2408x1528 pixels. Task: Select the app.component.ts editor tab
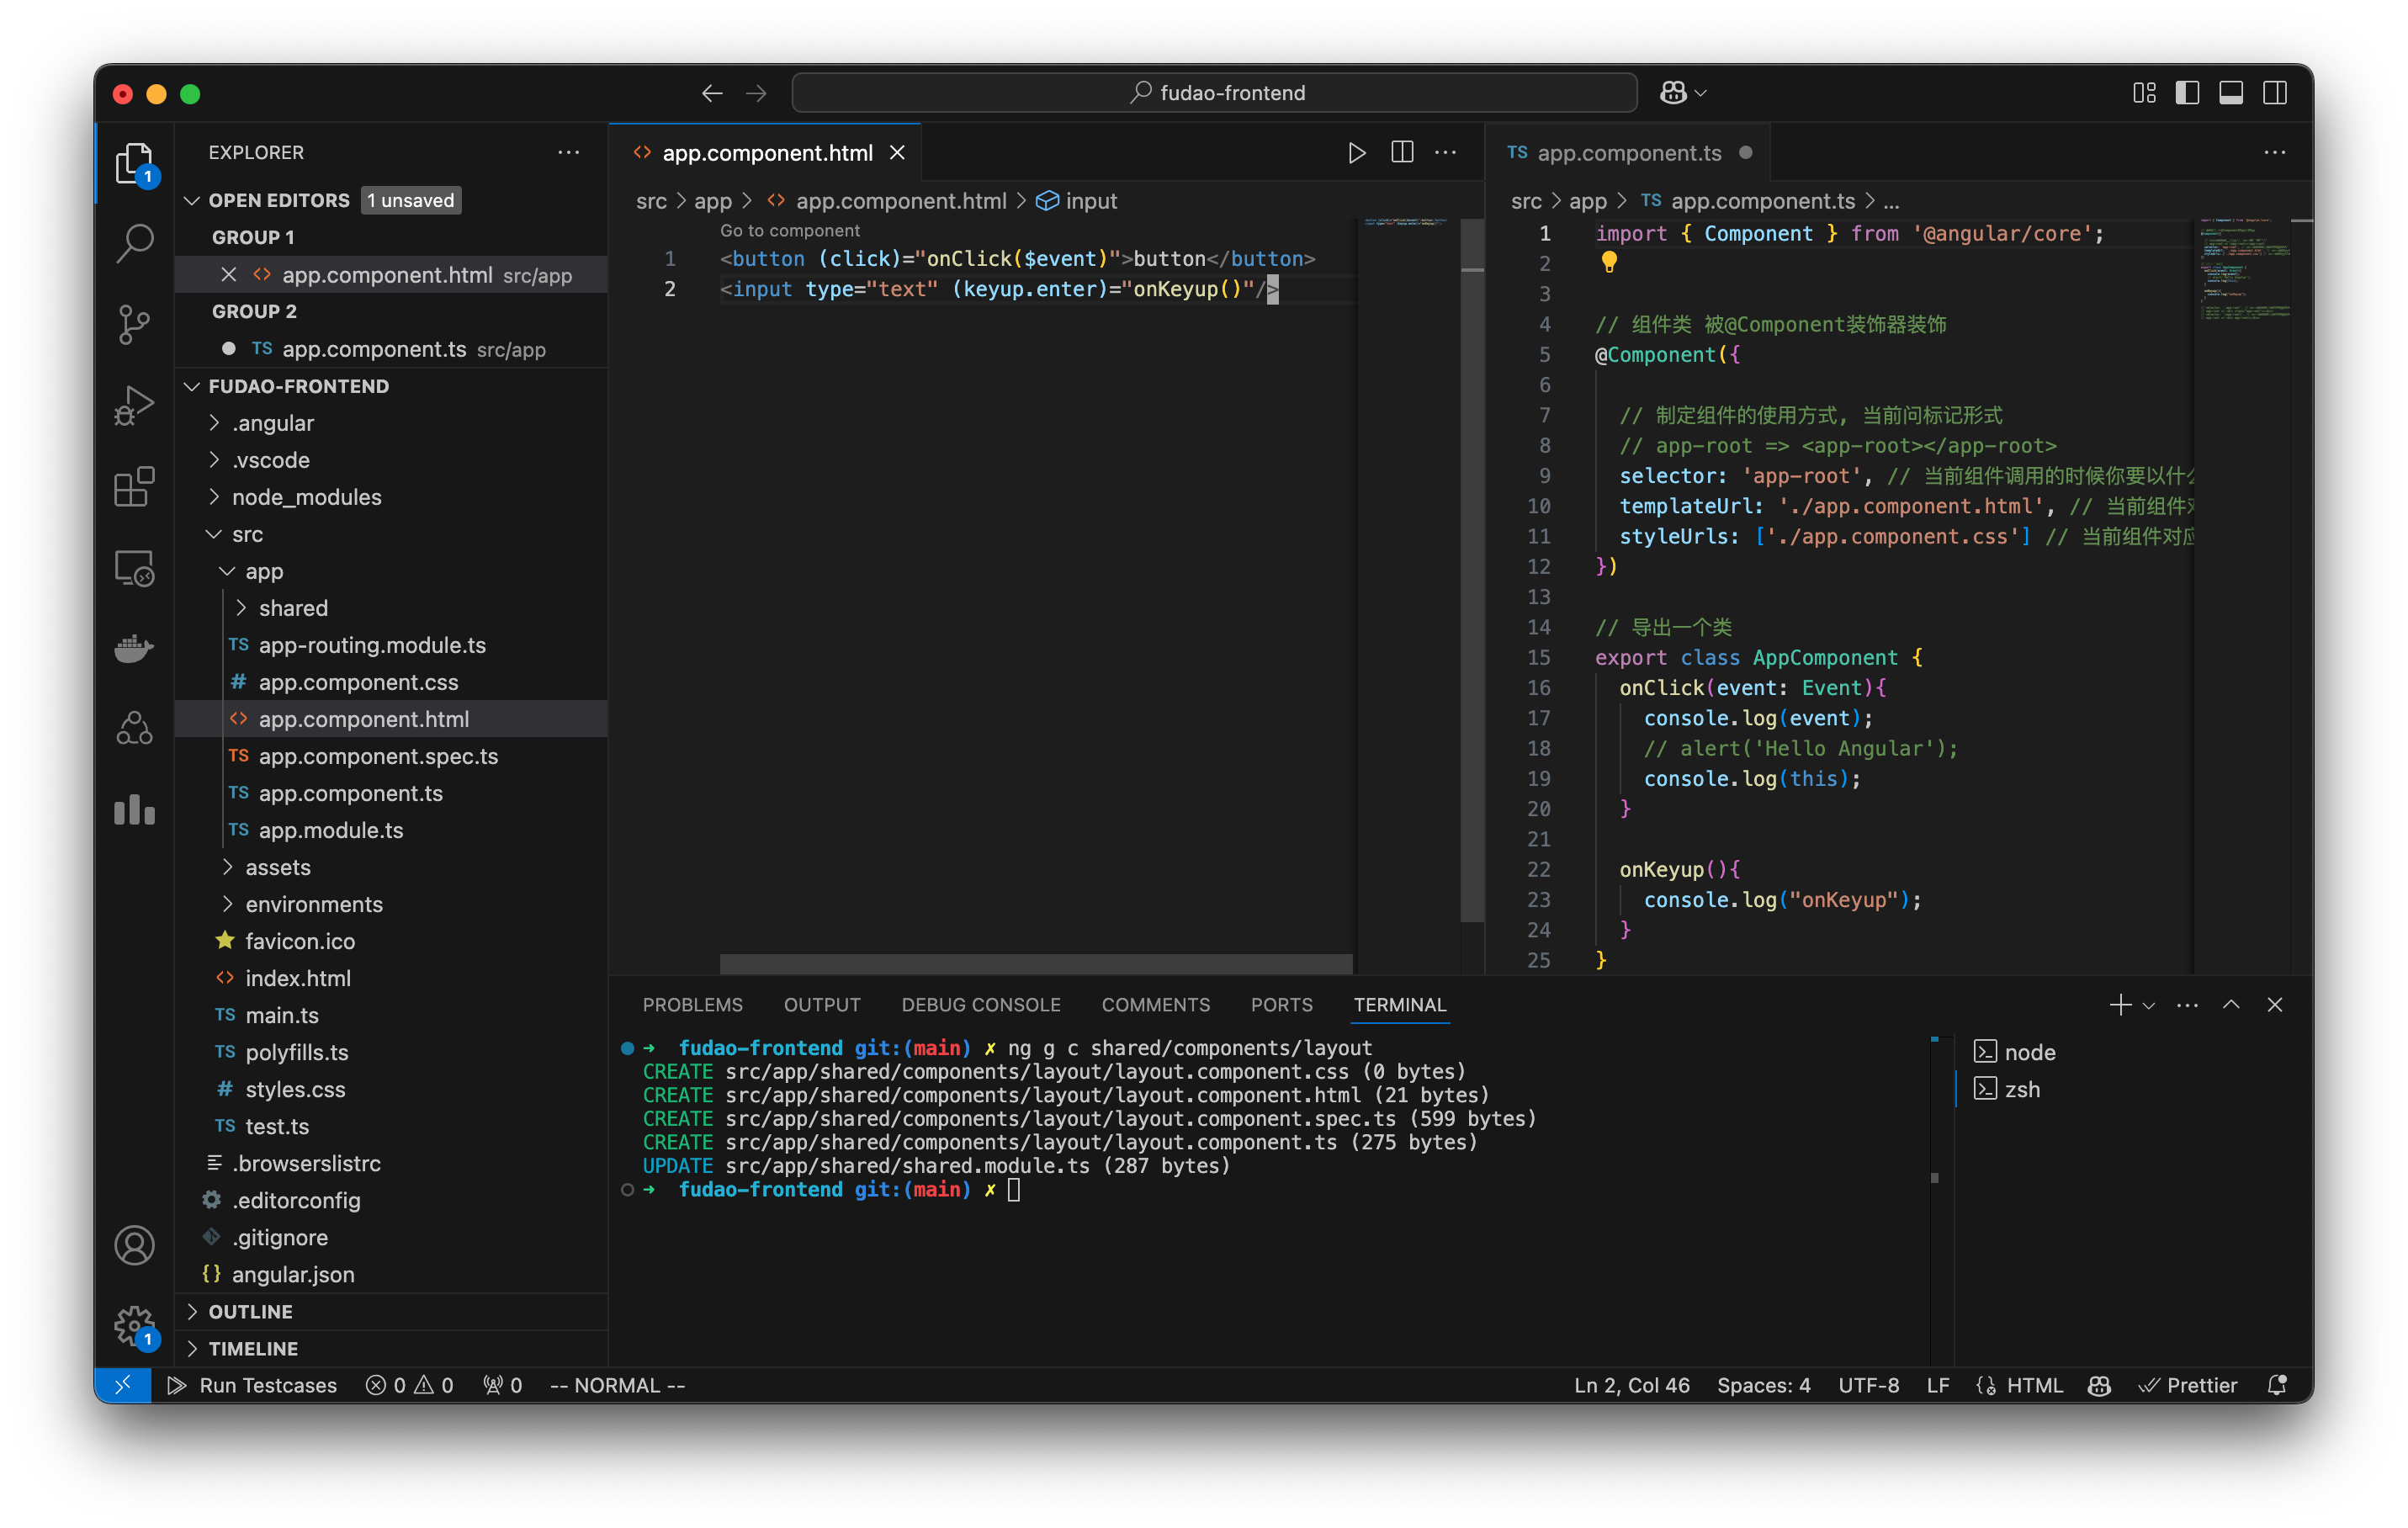click(1630, 152)
